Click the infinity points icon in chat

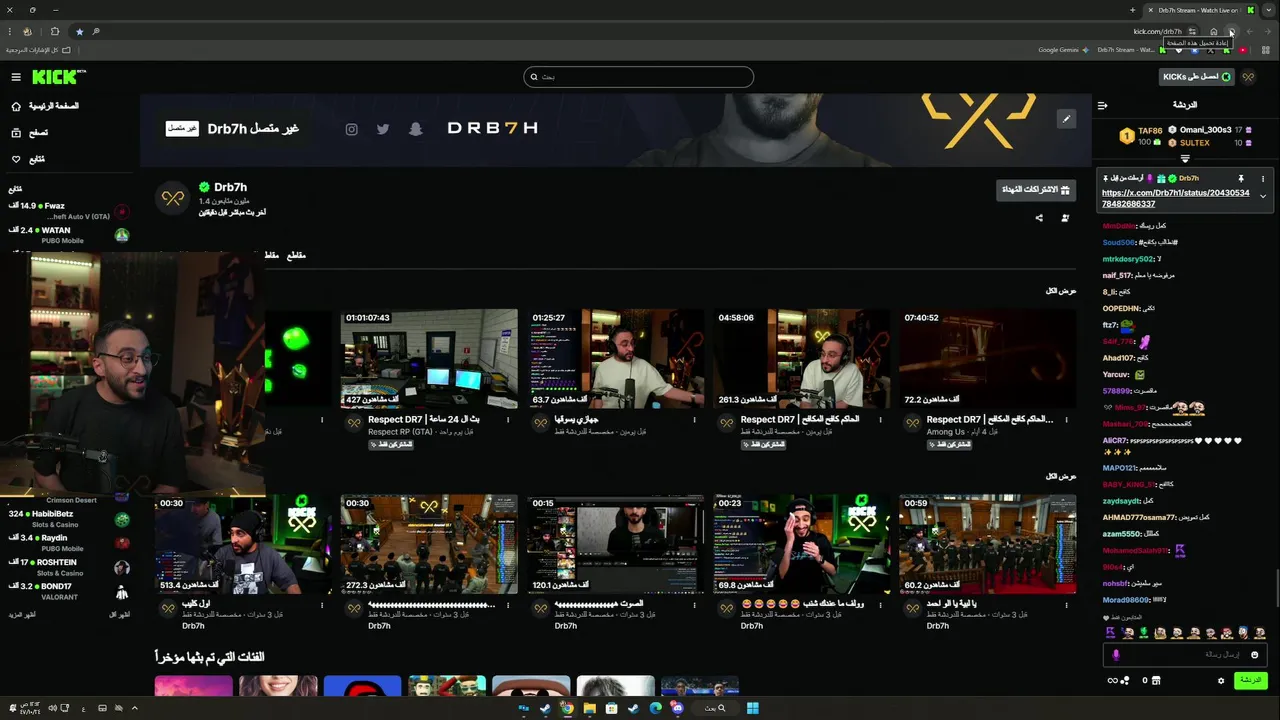[x=1118, y=681]
